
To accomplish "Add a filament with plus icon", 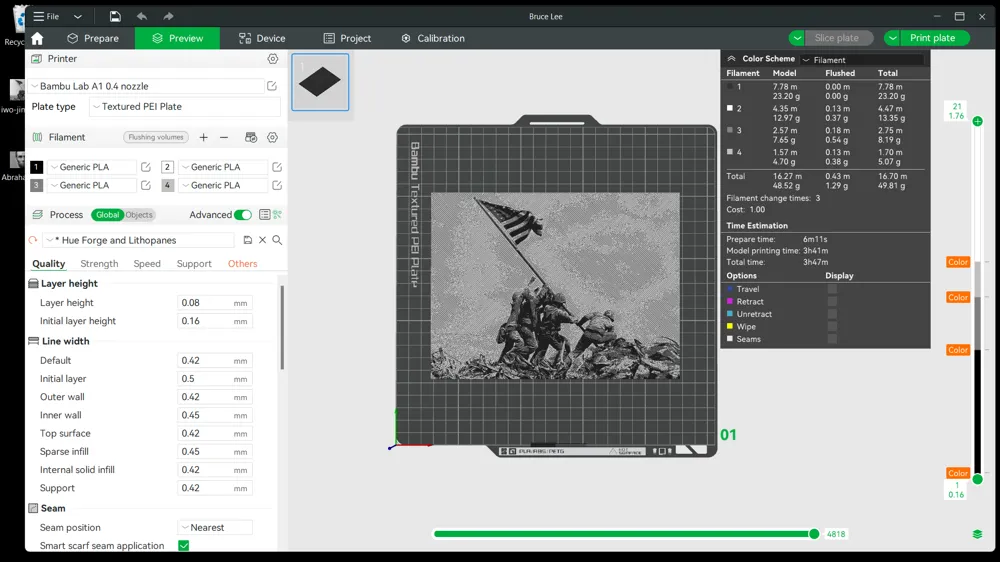I will (203, 137).
